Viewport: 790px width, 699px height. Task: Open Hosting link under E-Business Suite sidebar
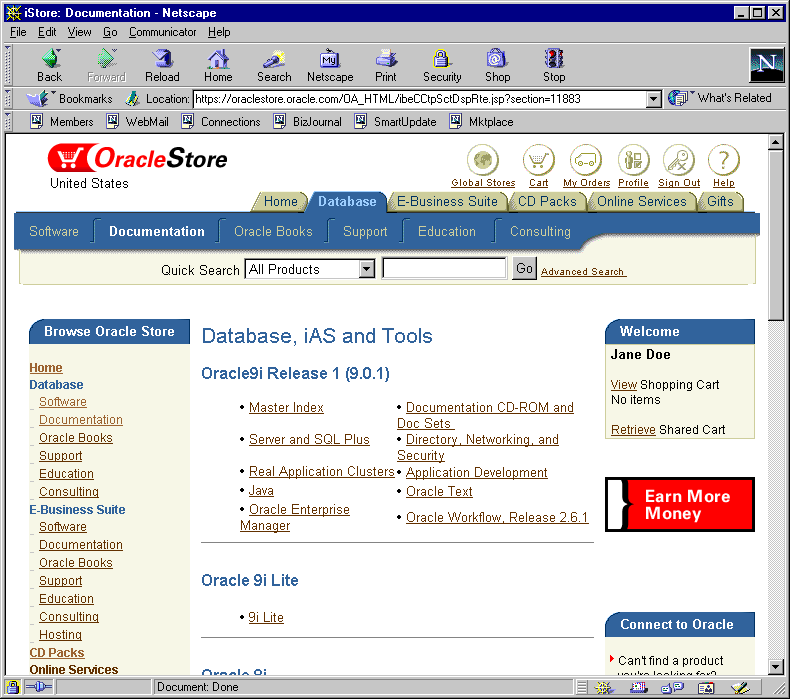(60, 634)
